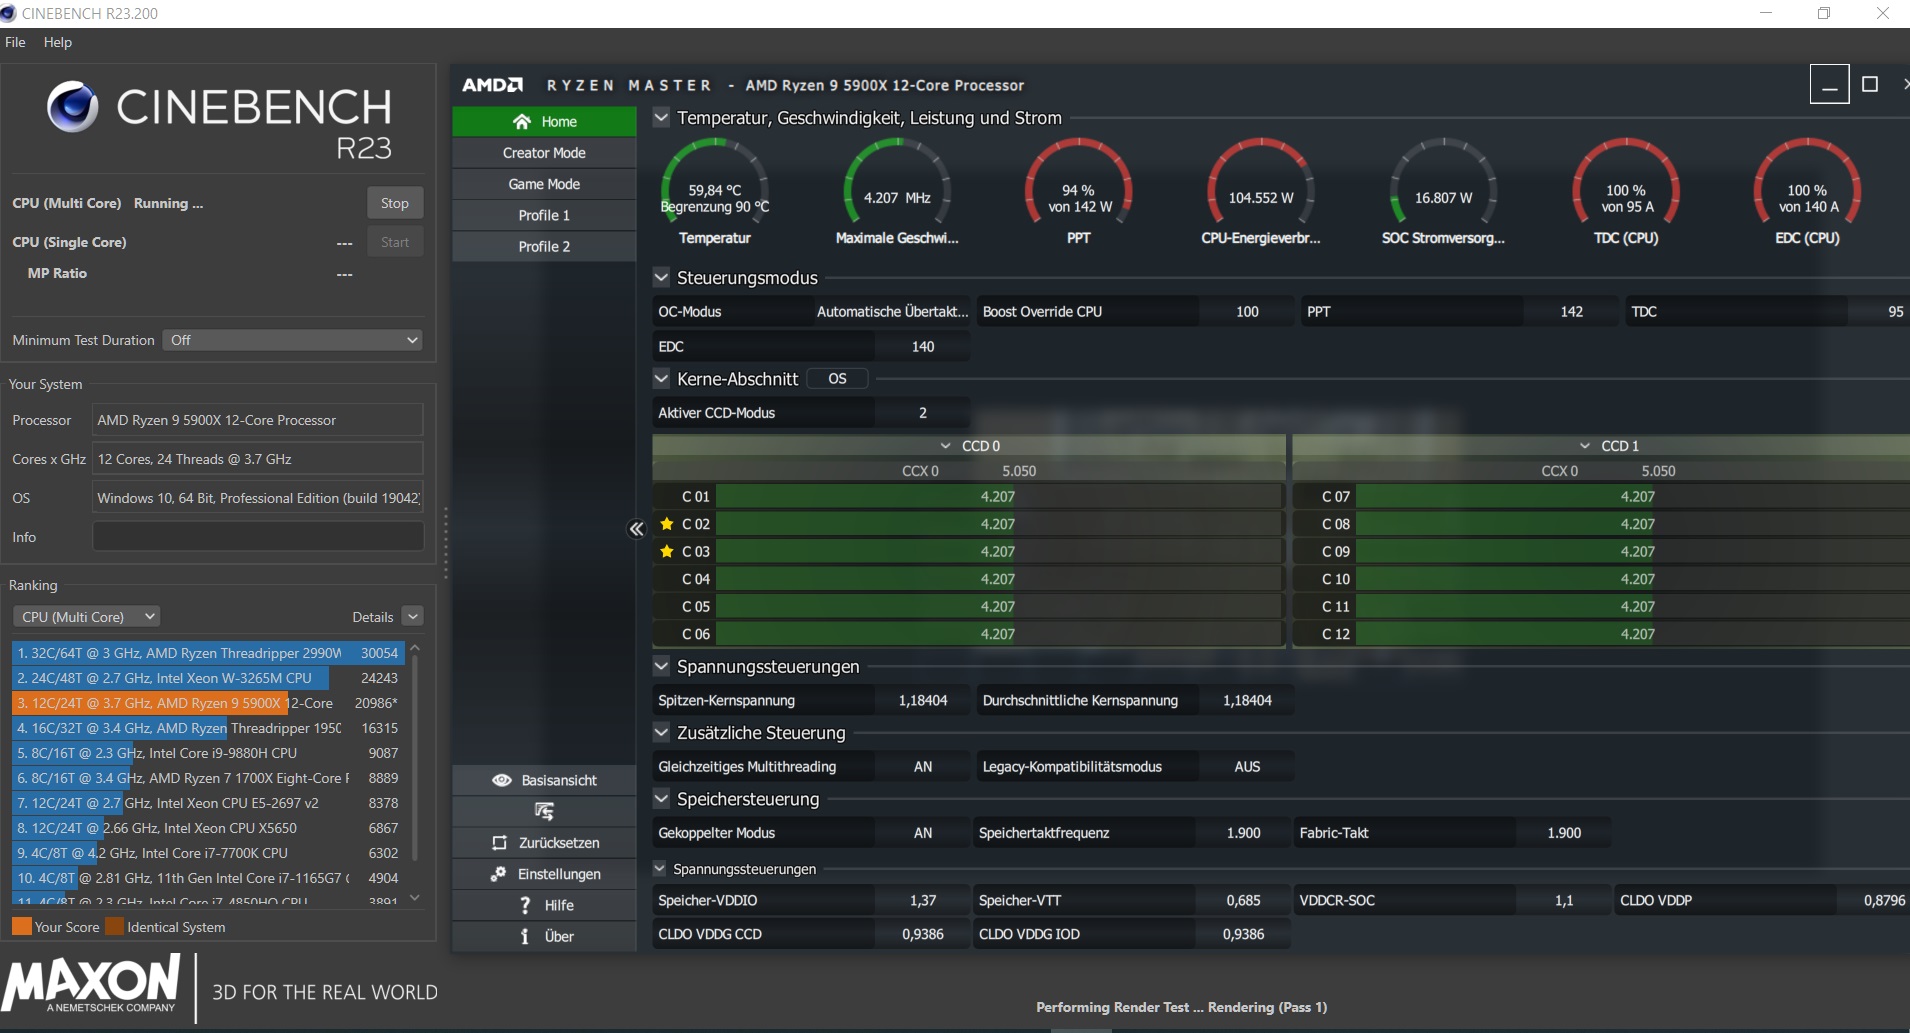
Task: Click the PPT value 142 field
Action: [1571, 312]
